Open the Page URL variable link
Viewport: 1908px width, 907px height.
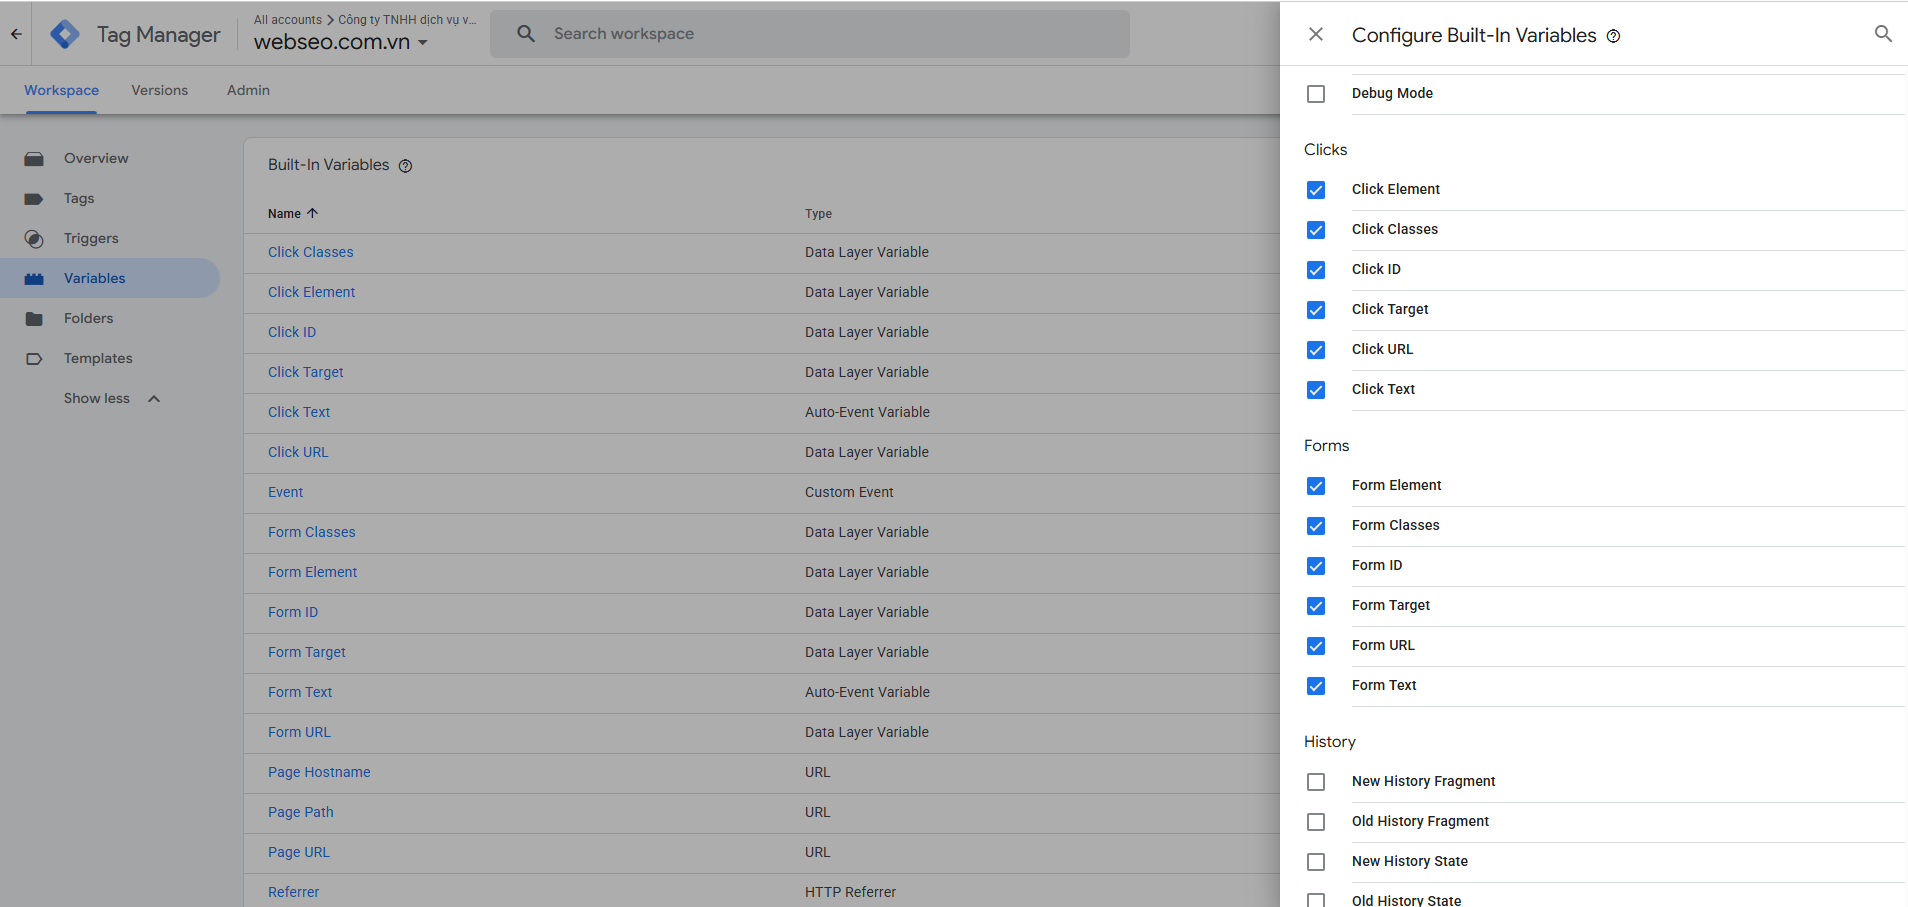298,852
